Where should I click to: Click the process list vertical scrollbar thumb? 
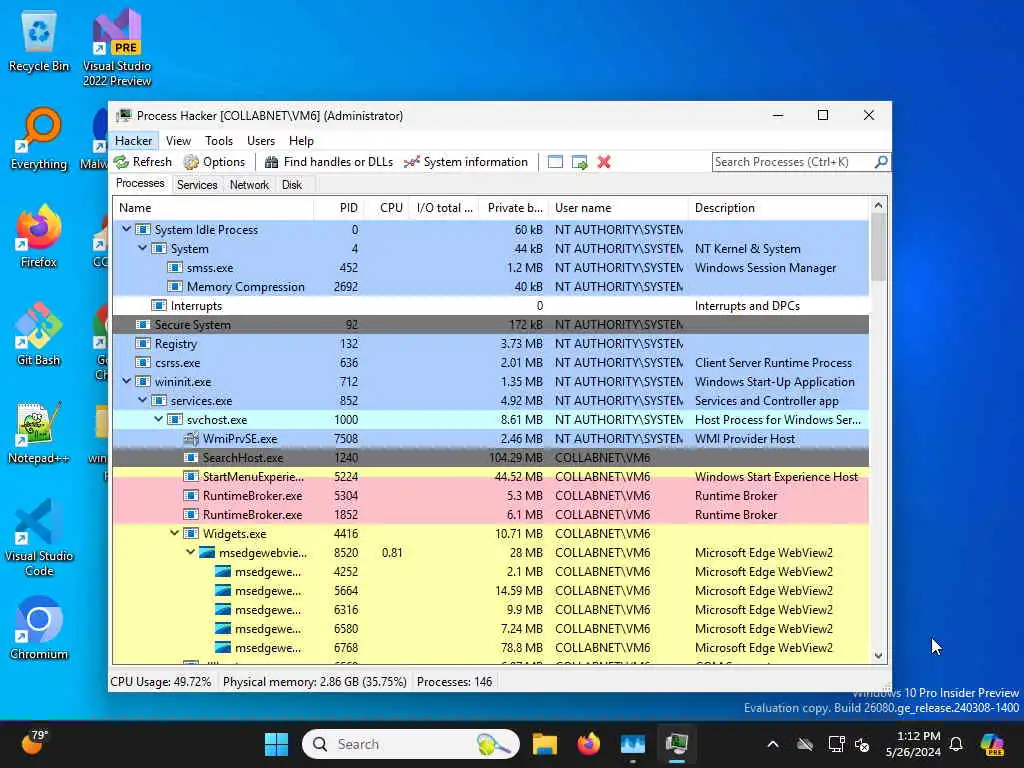[x=878, y=247]
